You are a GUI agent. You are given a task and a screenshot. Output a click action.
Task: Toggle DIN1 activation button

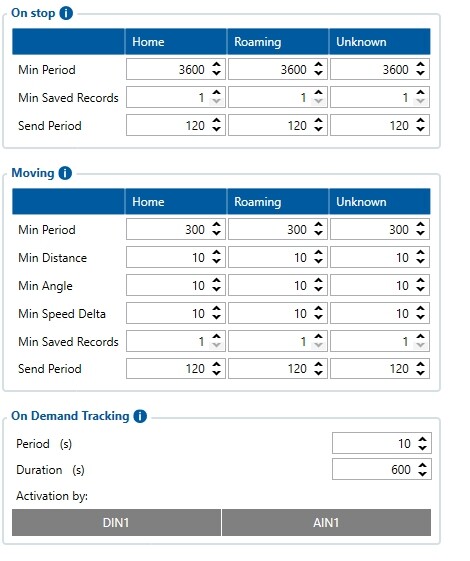coord(116,523)
